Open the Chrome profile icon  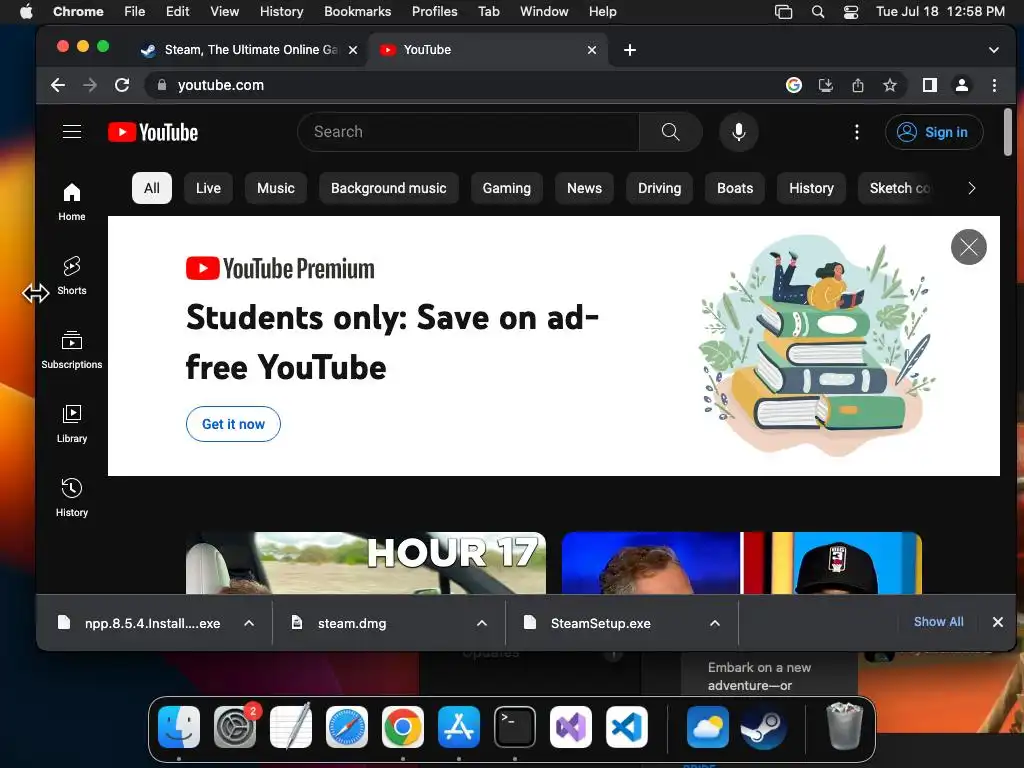click(x=962, y=85)
